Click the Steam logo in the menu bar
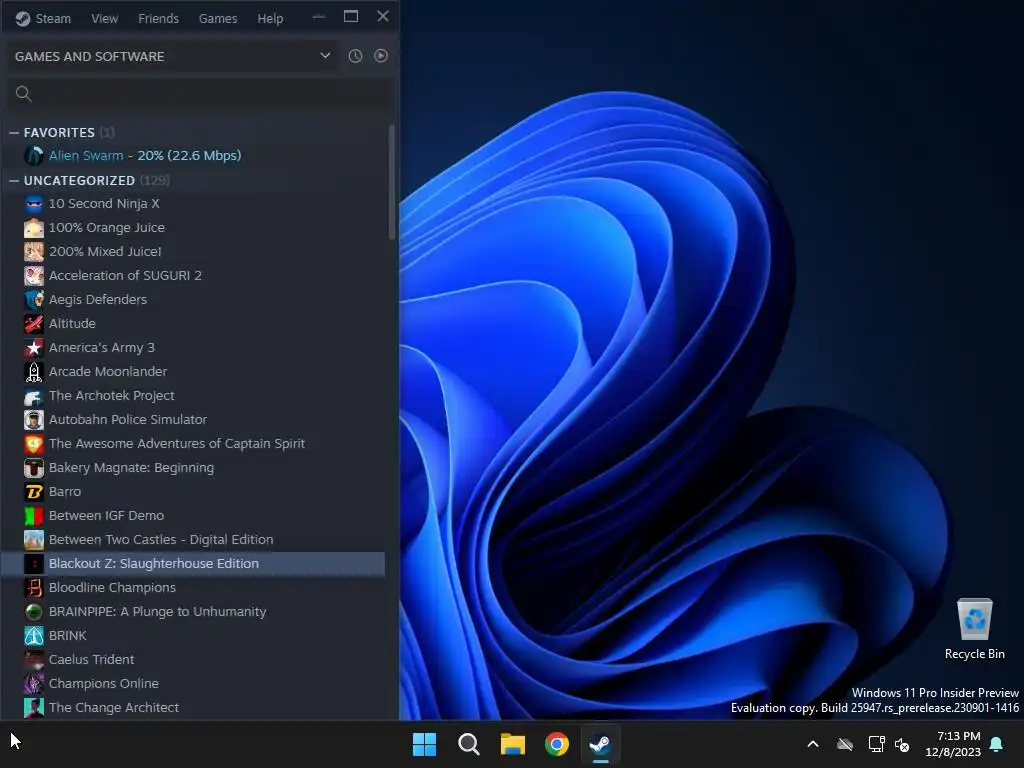The image size is (1024, 768). (23, 18)
